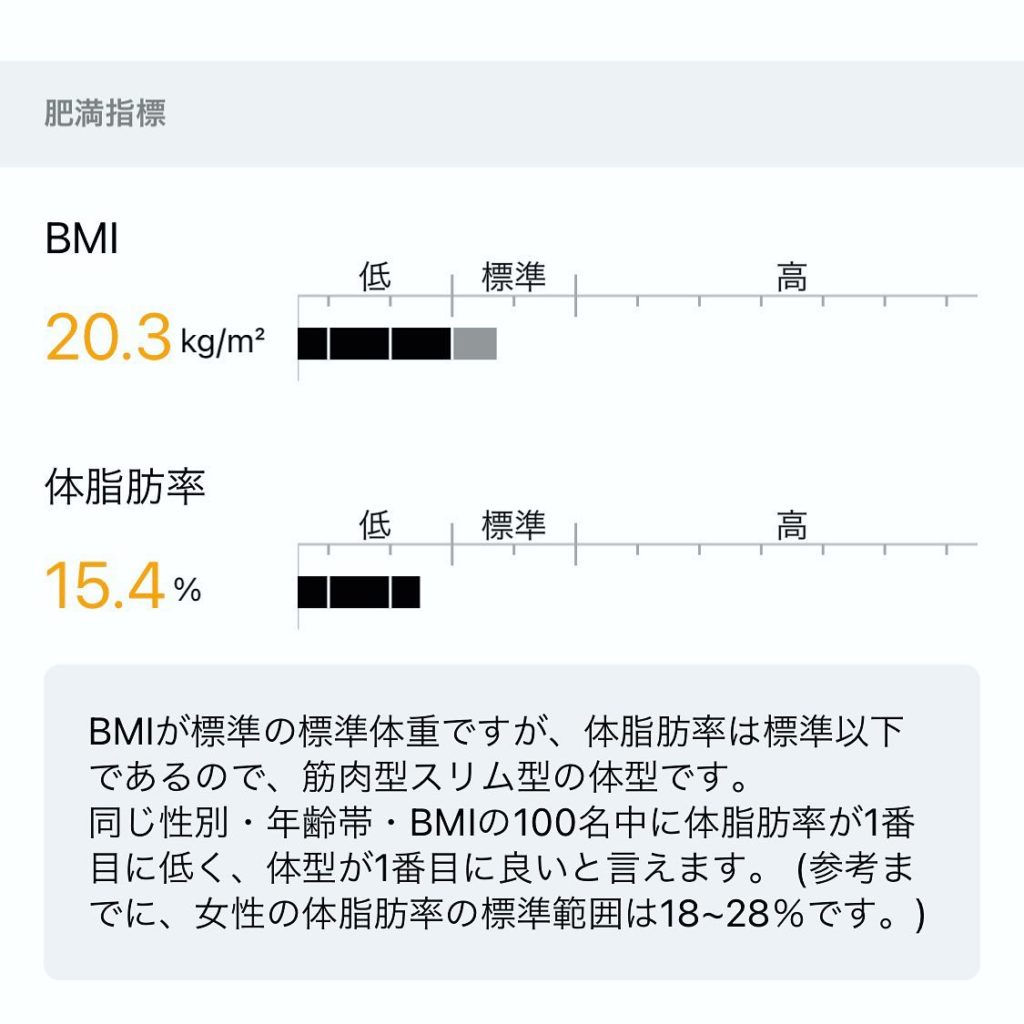Select the 体脂肪率 label

point(125,487)
